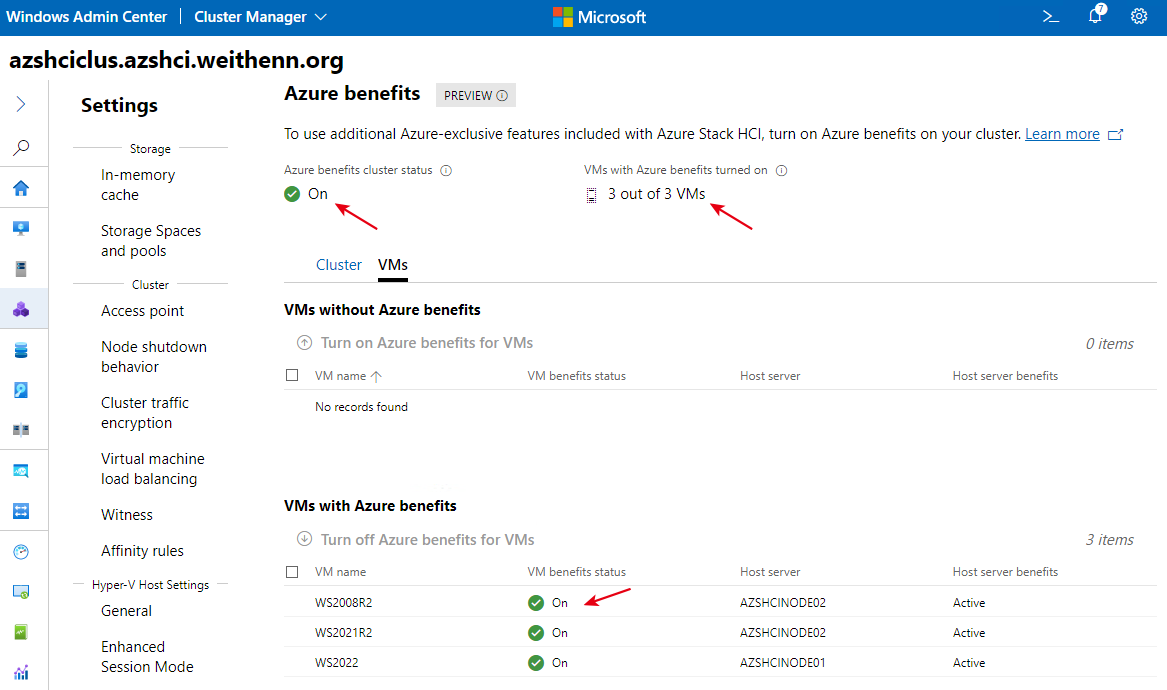
Task: Click the No records found message
Action: tap(361, 407)
